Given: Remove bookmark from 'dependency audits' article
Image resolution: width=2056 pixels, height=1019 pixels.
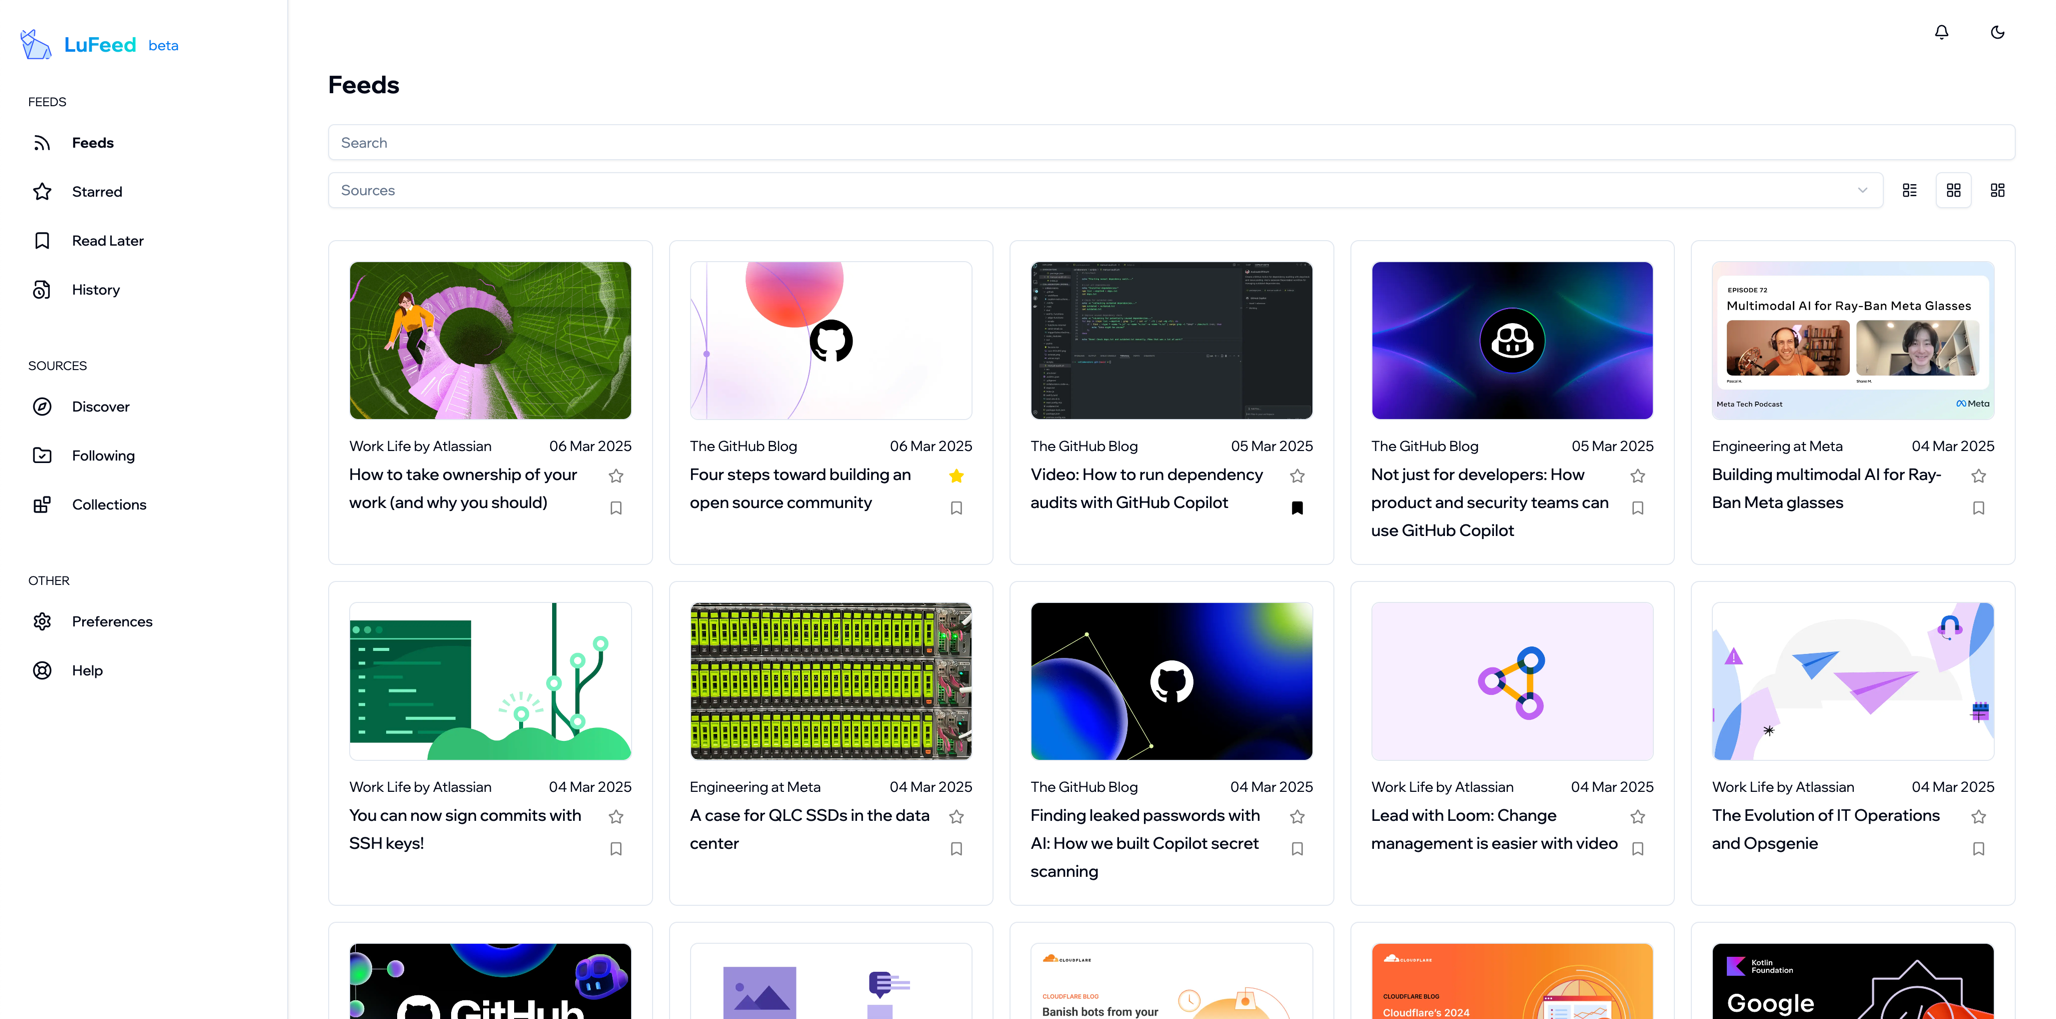Looking at the screenshot, I should [x=1297, y=508].
